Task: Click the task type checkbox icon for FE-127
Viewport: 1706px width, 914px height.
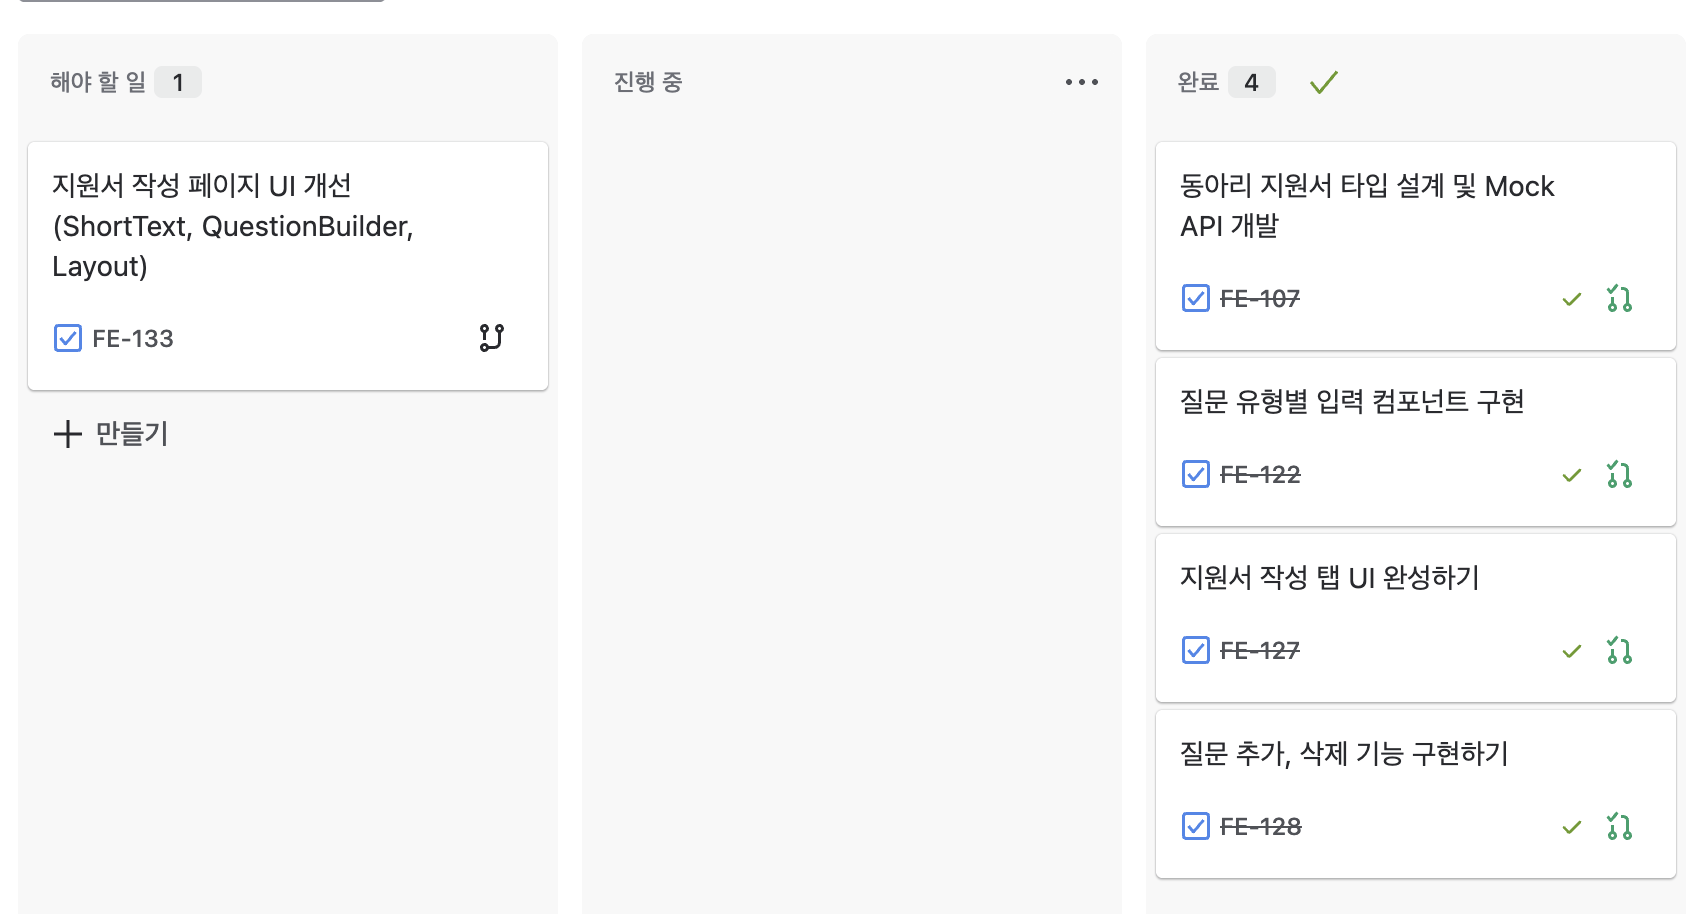Action: point(1196,650)
